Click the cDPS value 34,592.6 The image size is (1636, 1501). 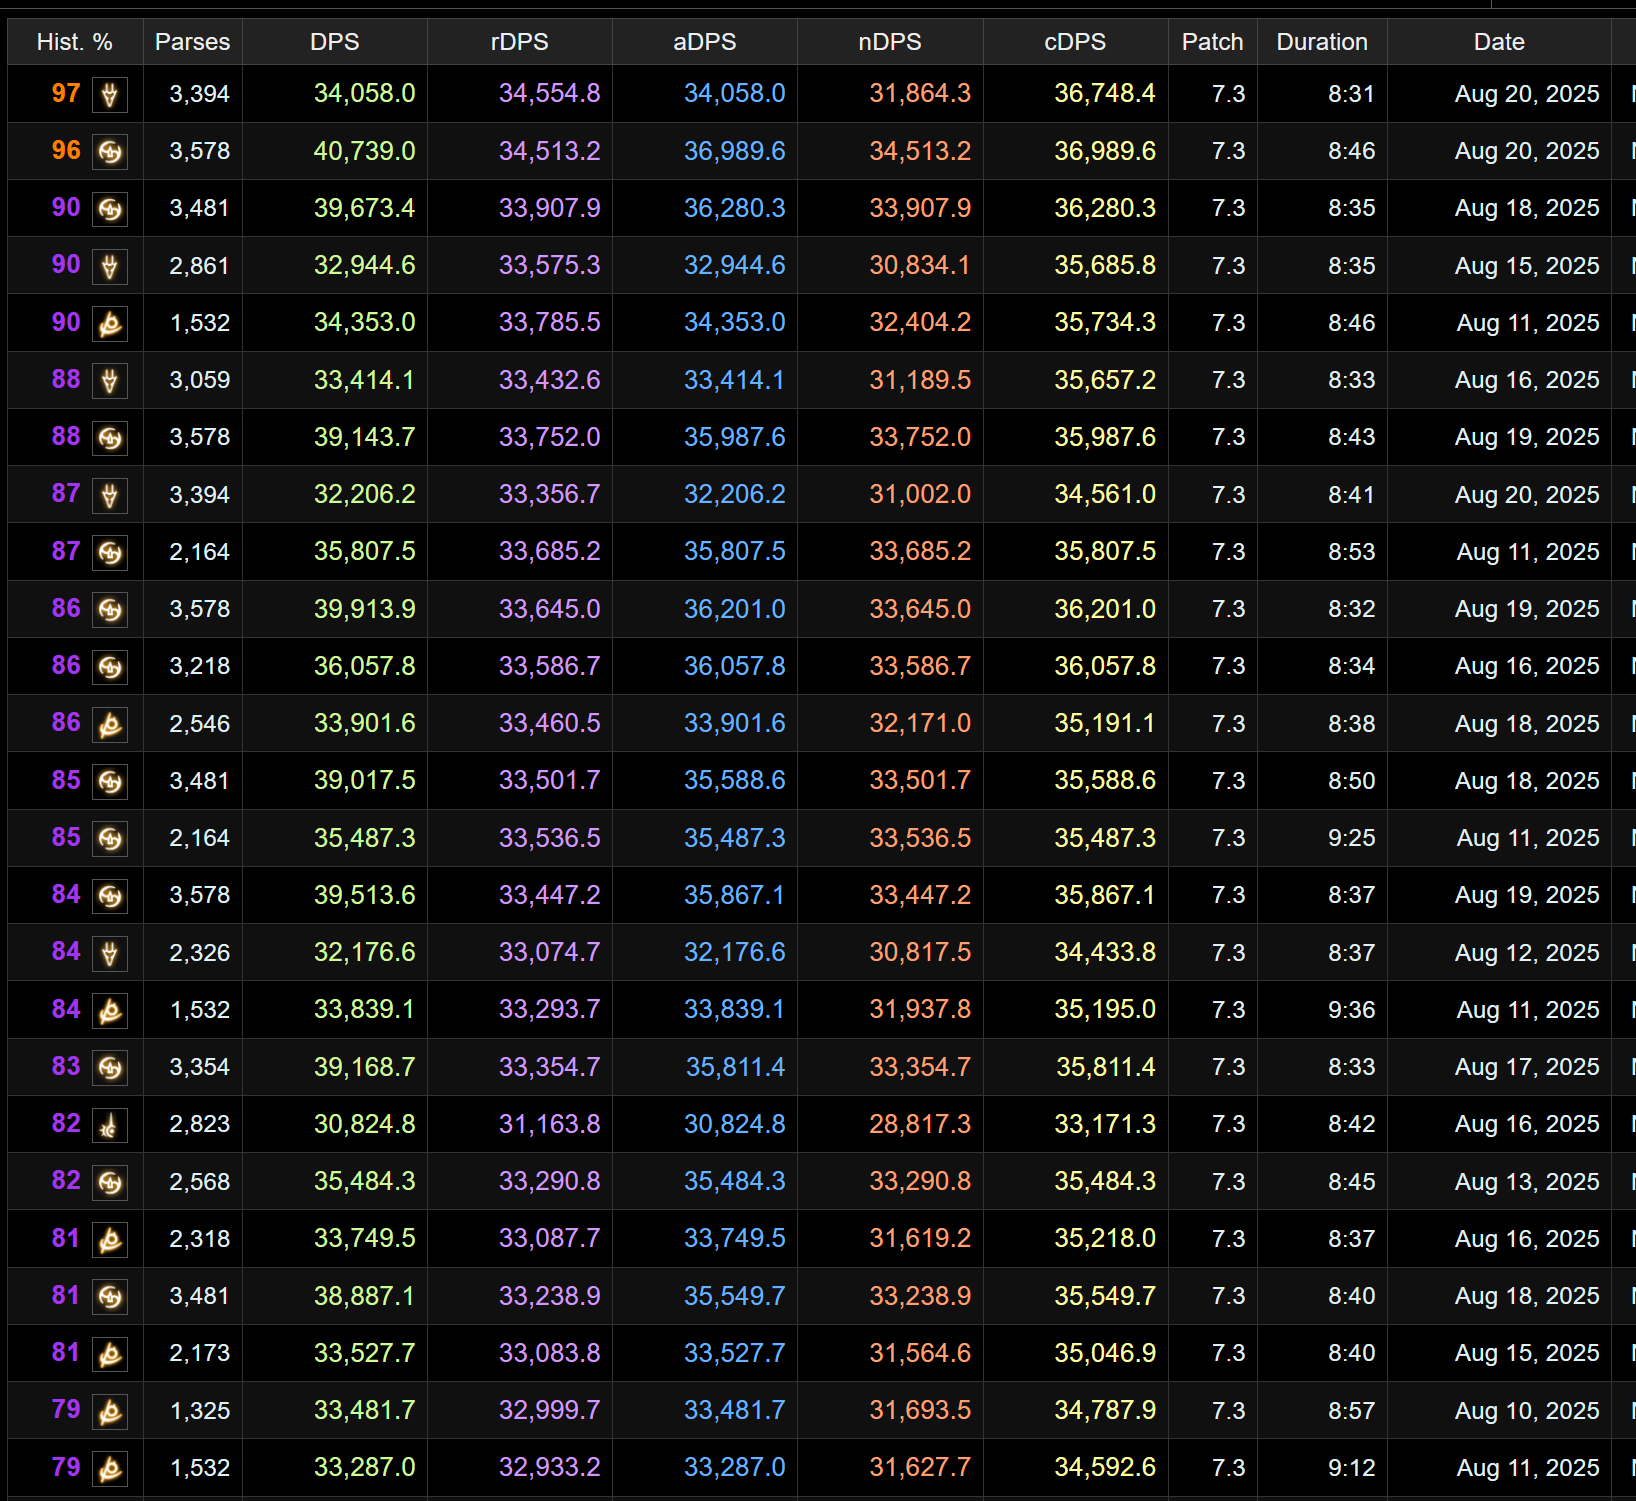[x=1105, y=1467]
